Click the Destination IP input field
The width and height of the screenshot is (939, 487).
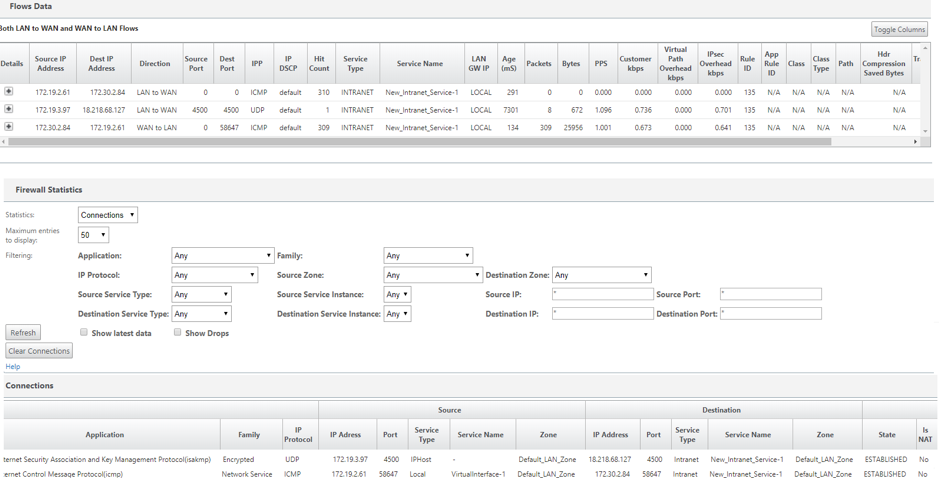(x=602, y=313)
